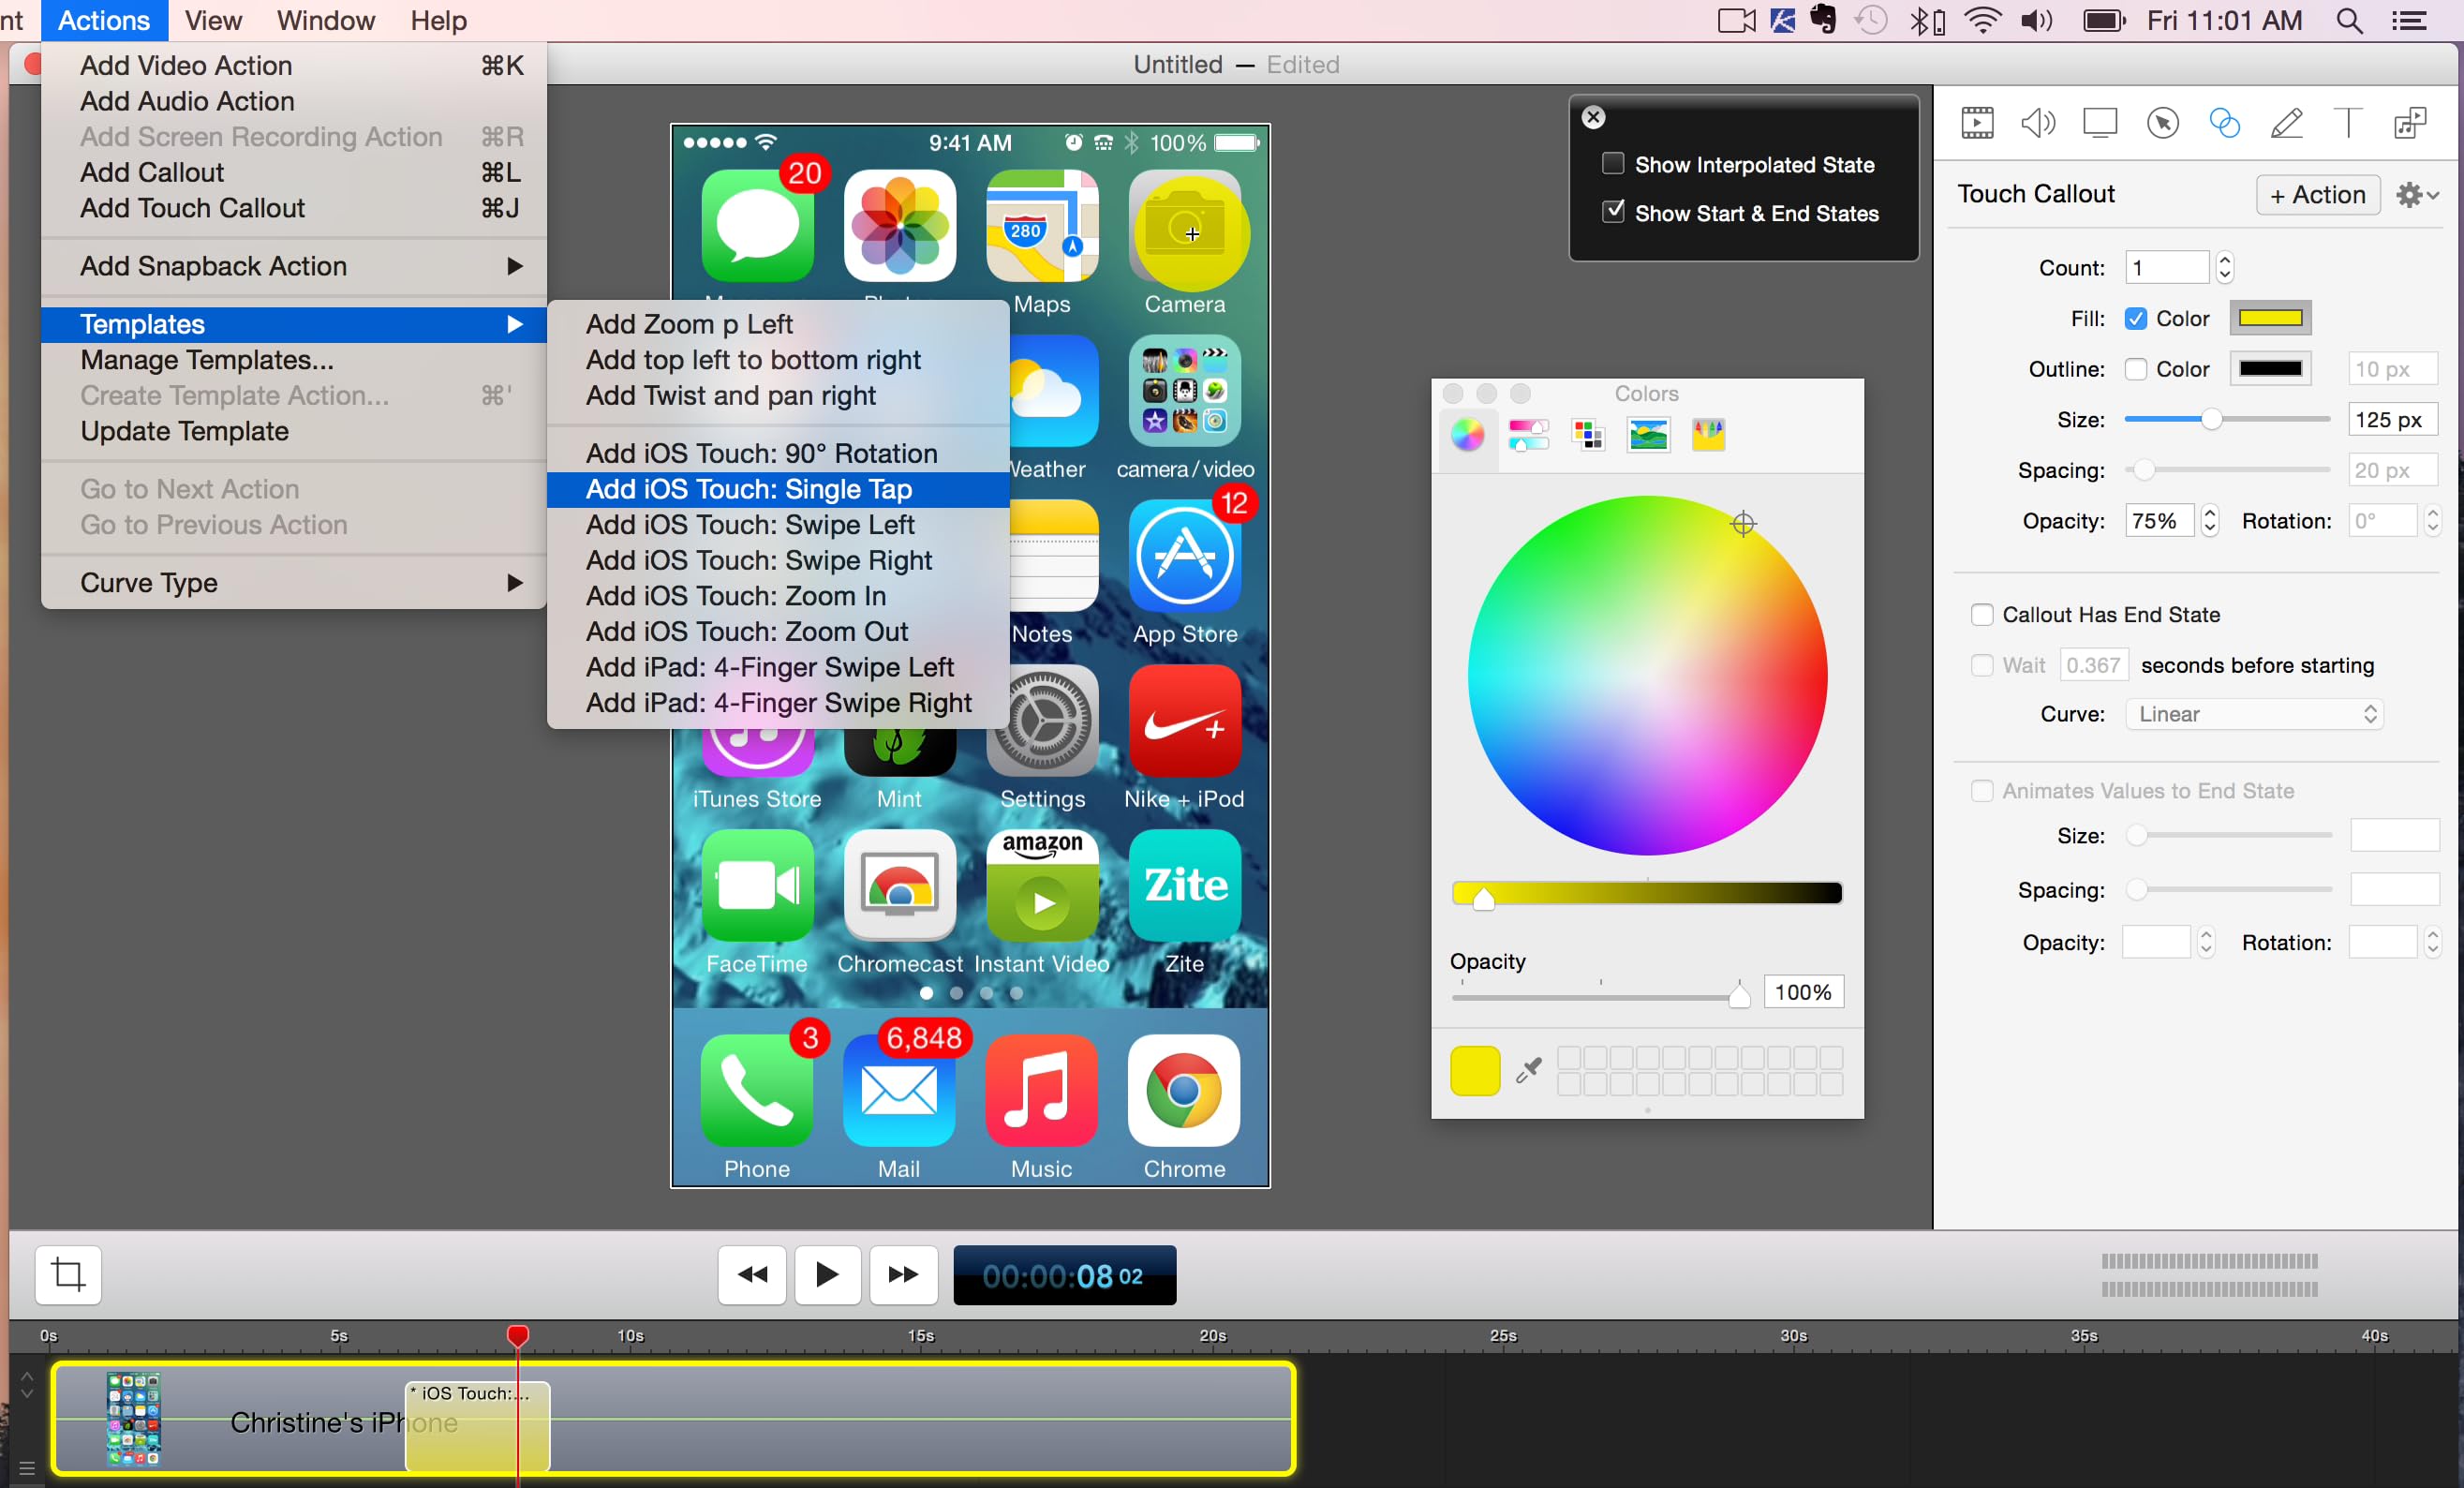The width and height of the screenshot is (2464, 1488).
Task: Choose Add Video Action from menu
Action: tap(293, 65)
